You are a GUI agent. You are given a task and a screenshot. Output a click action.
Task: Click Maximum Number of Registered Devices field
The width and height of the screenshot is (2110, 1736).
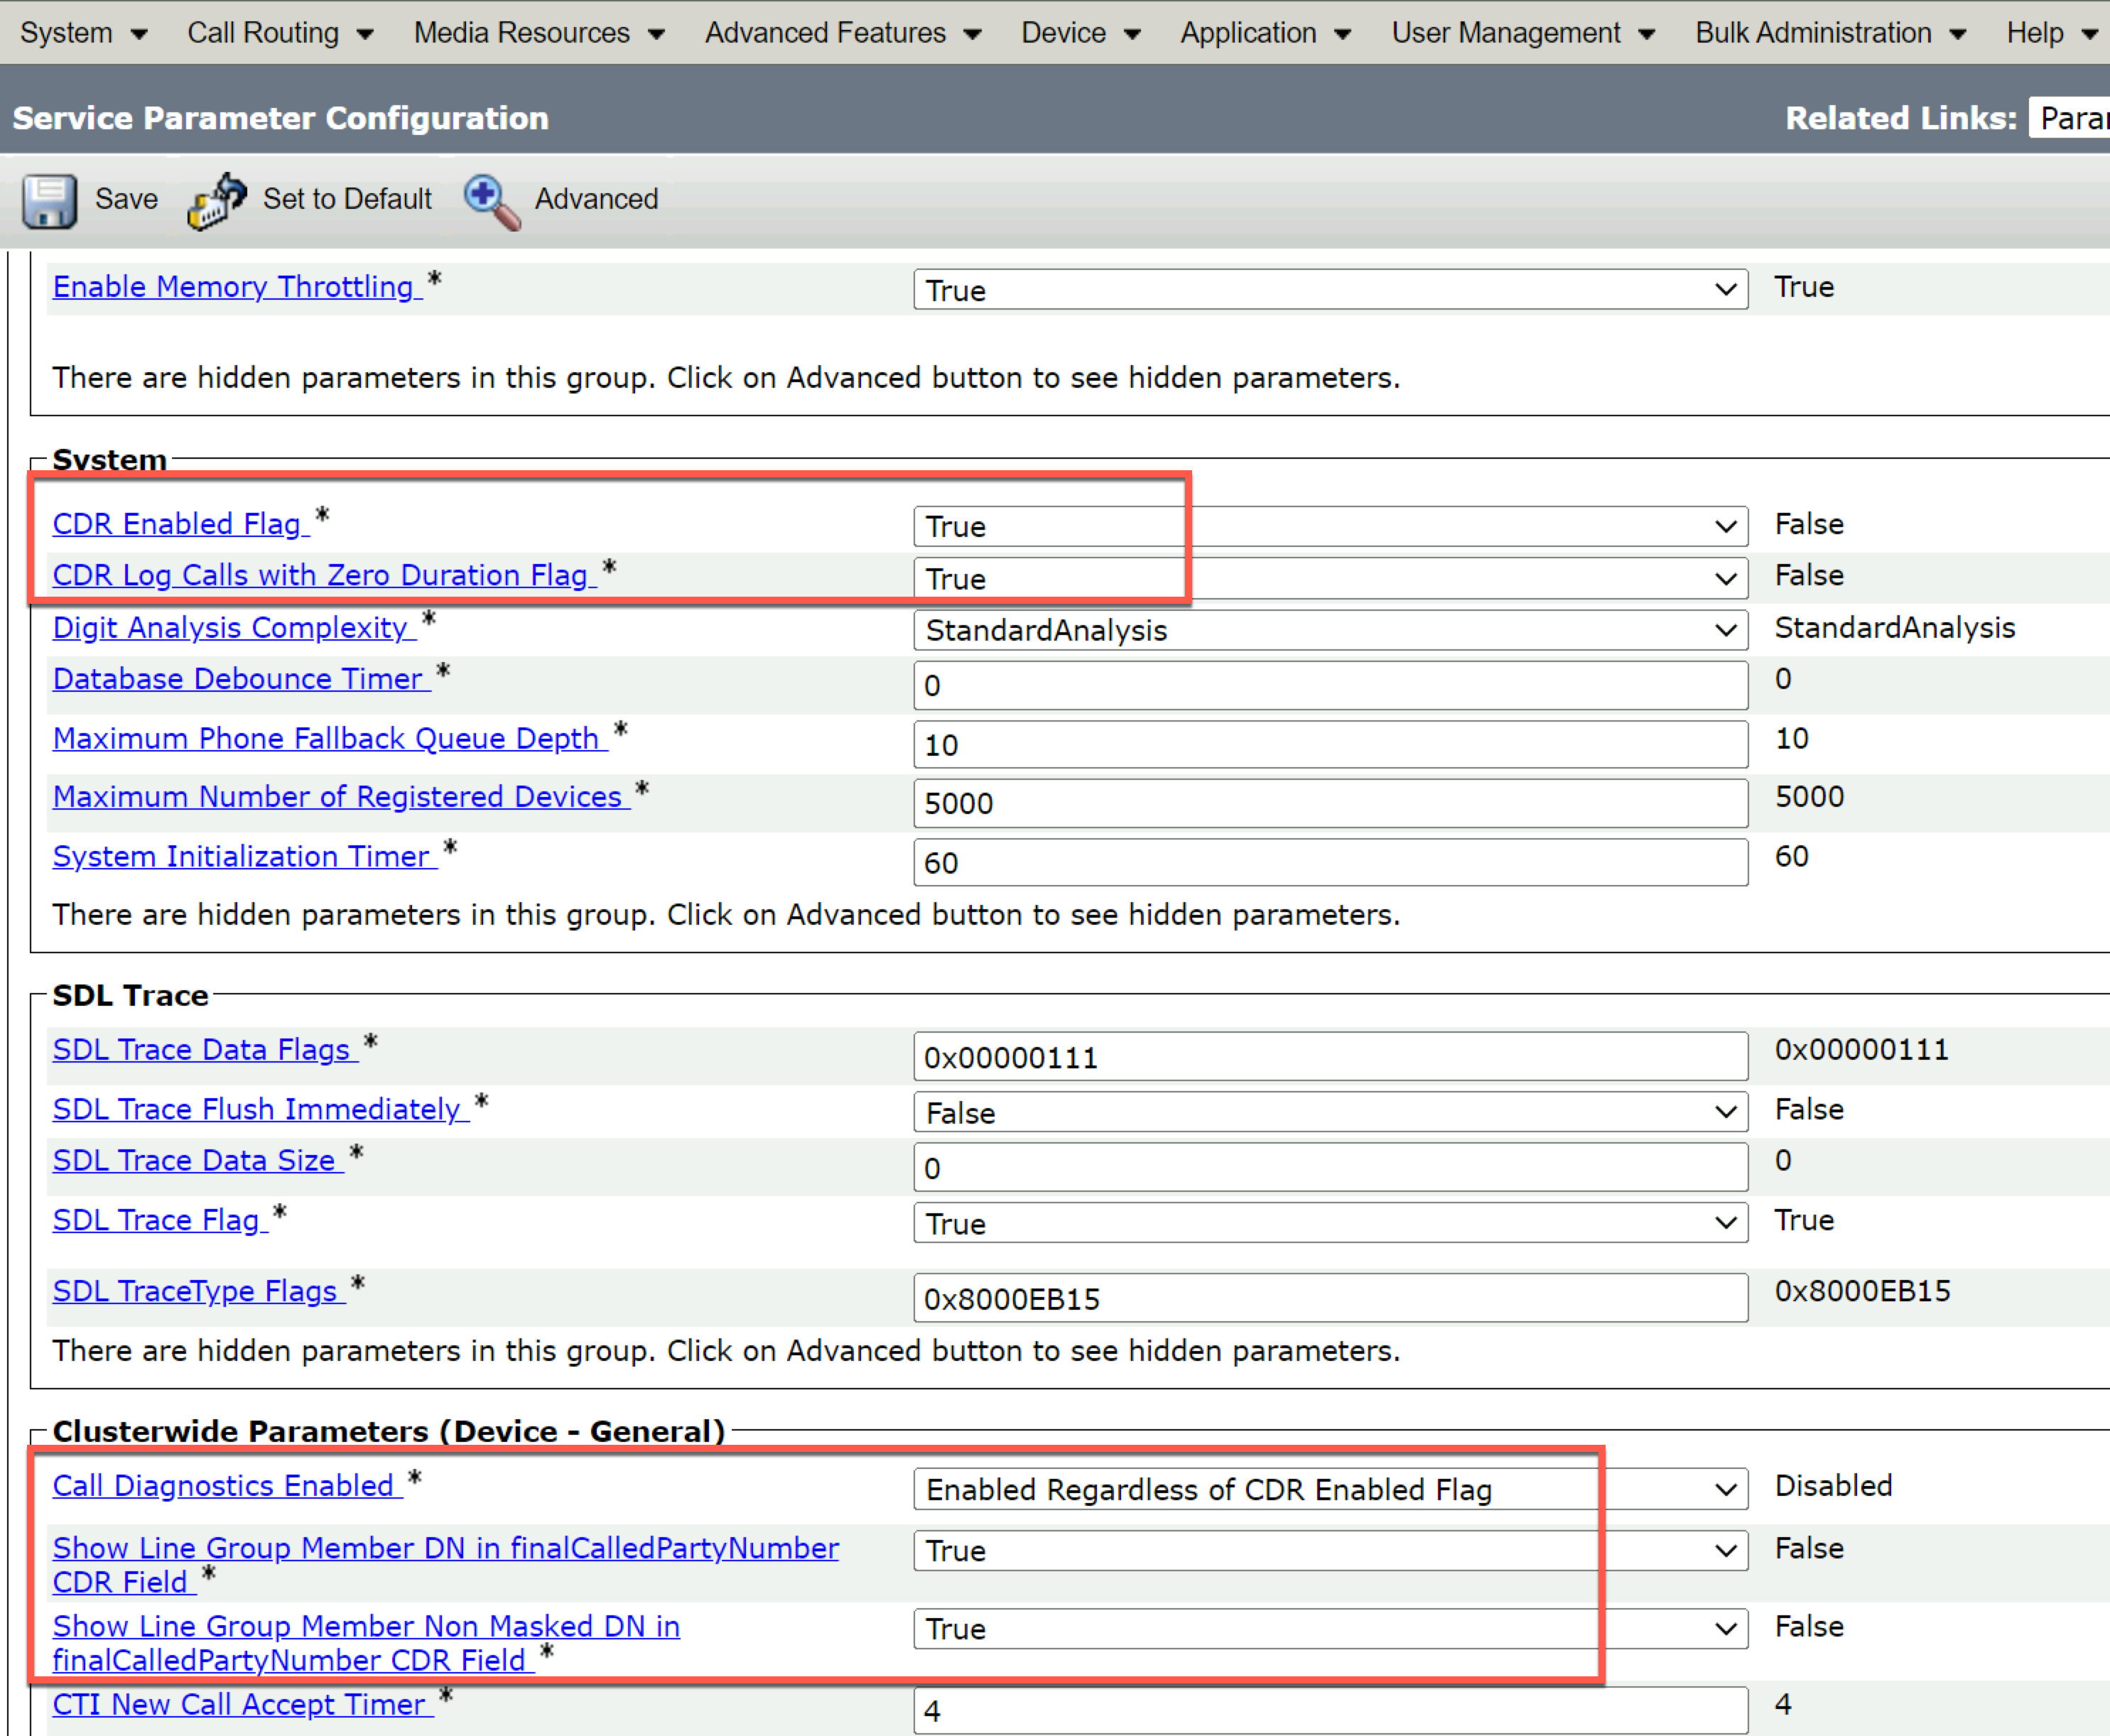(1330, 803)
